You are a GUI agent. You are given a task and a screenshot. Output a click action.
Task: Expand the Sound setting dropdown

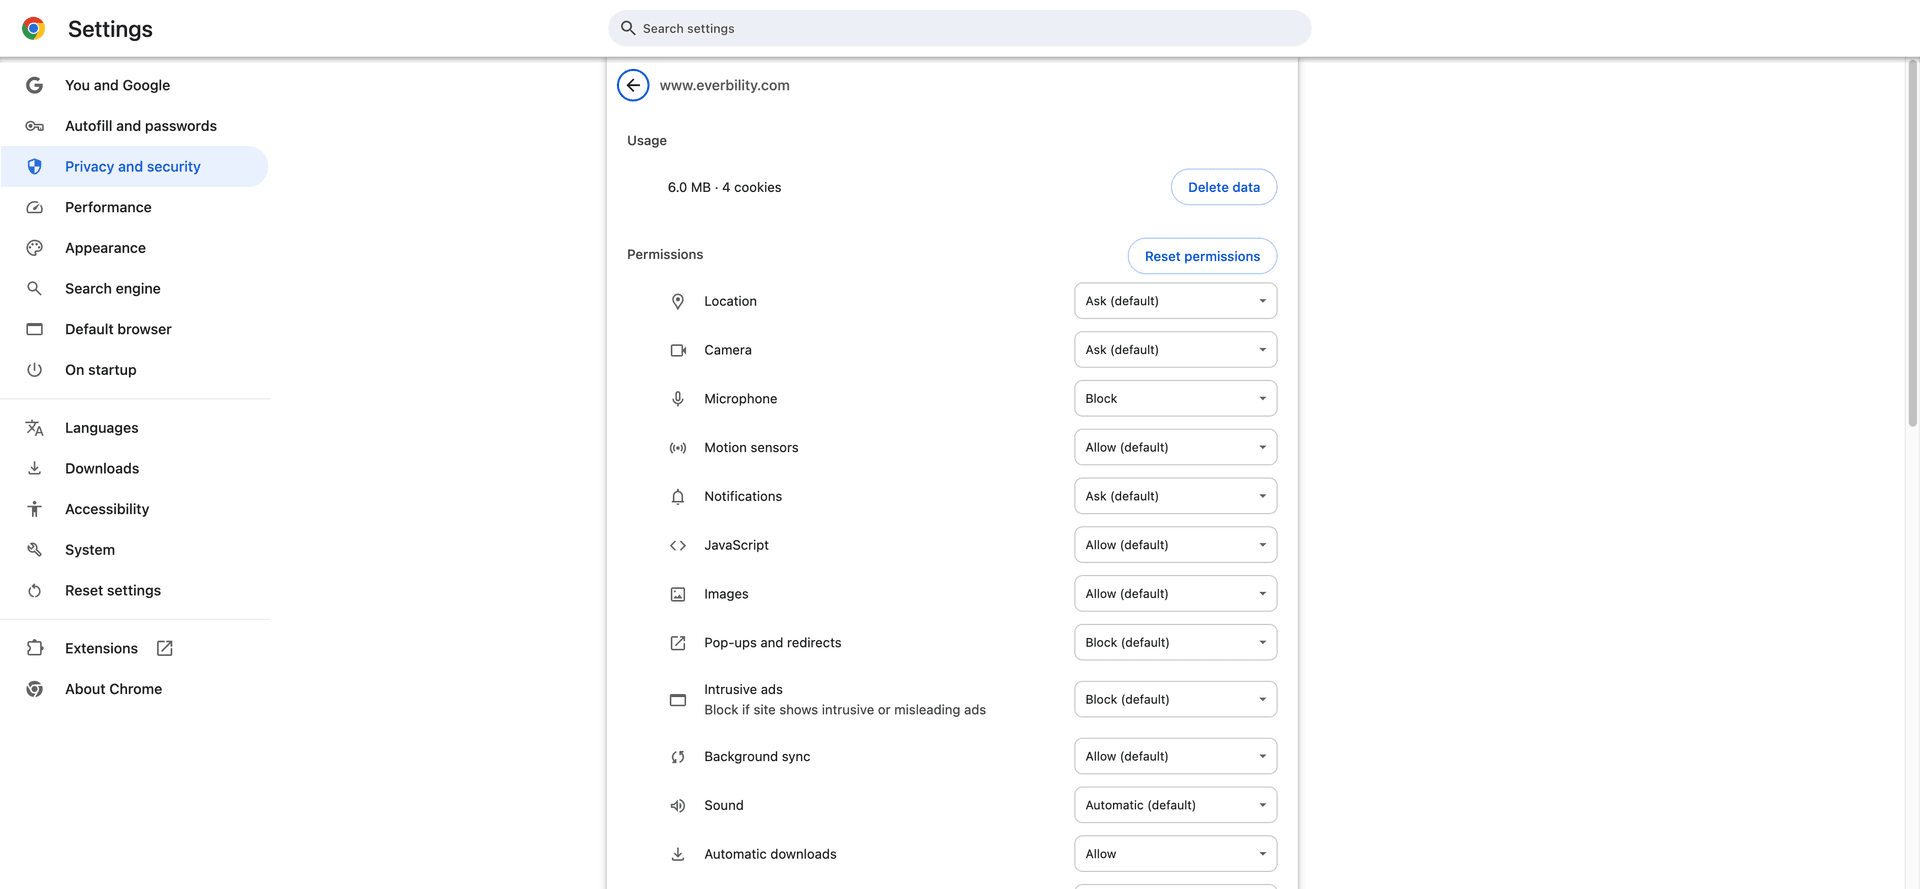pos(1175,805)
